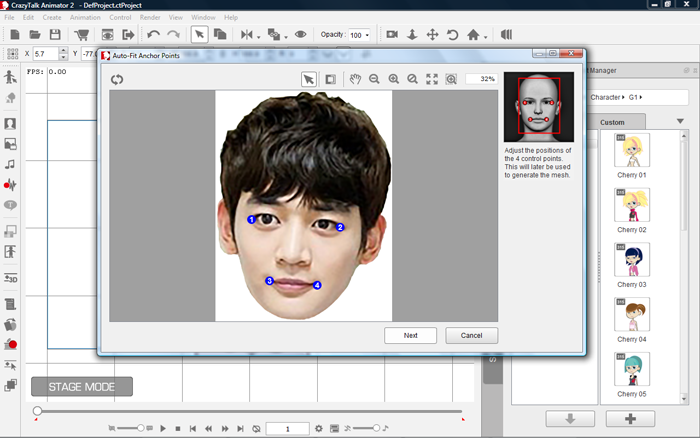Click the shopping cart icon

[82, 35]
